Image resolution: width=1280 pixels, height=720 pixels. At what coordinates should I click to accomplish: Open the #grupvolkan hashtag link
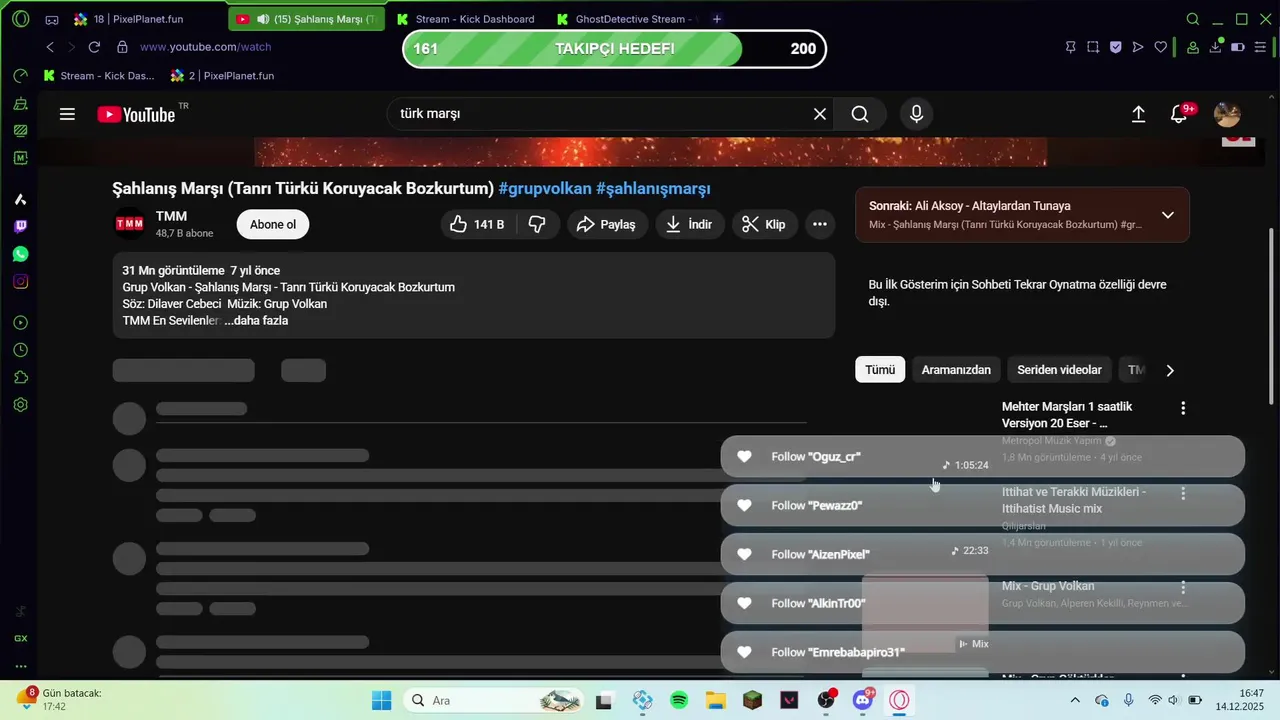545,188
